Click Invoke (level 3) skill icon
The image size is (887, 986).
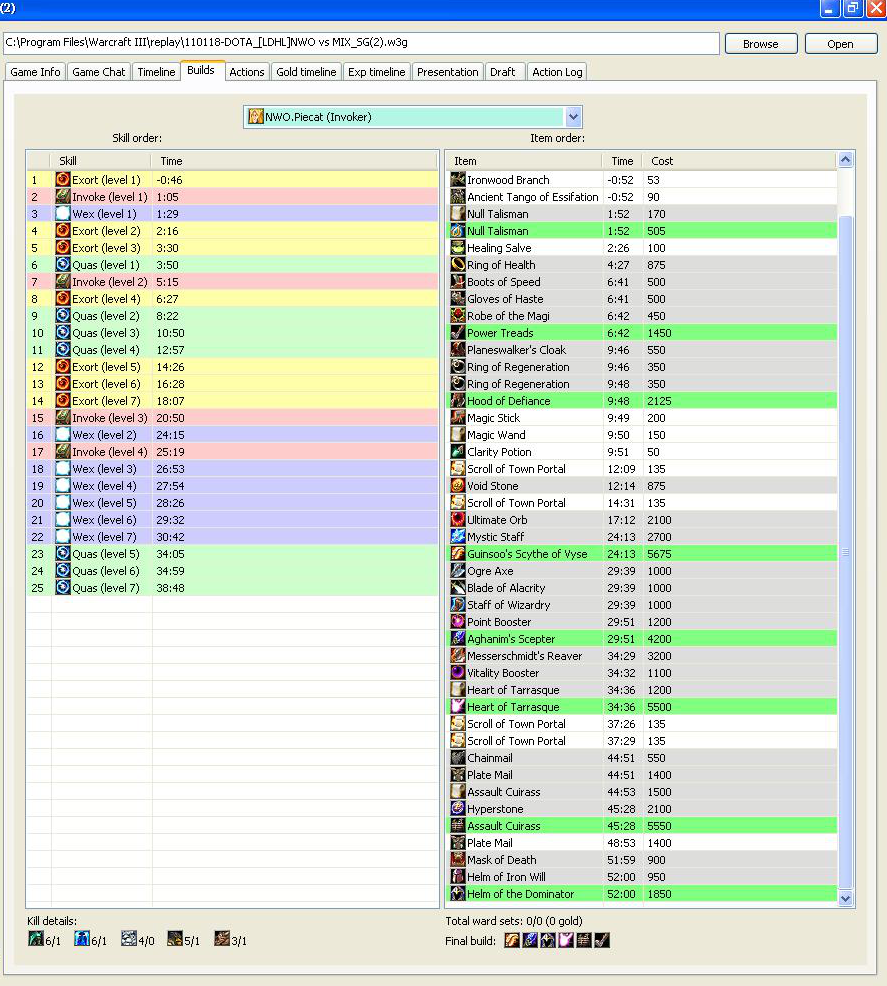(x=62, y=418)
